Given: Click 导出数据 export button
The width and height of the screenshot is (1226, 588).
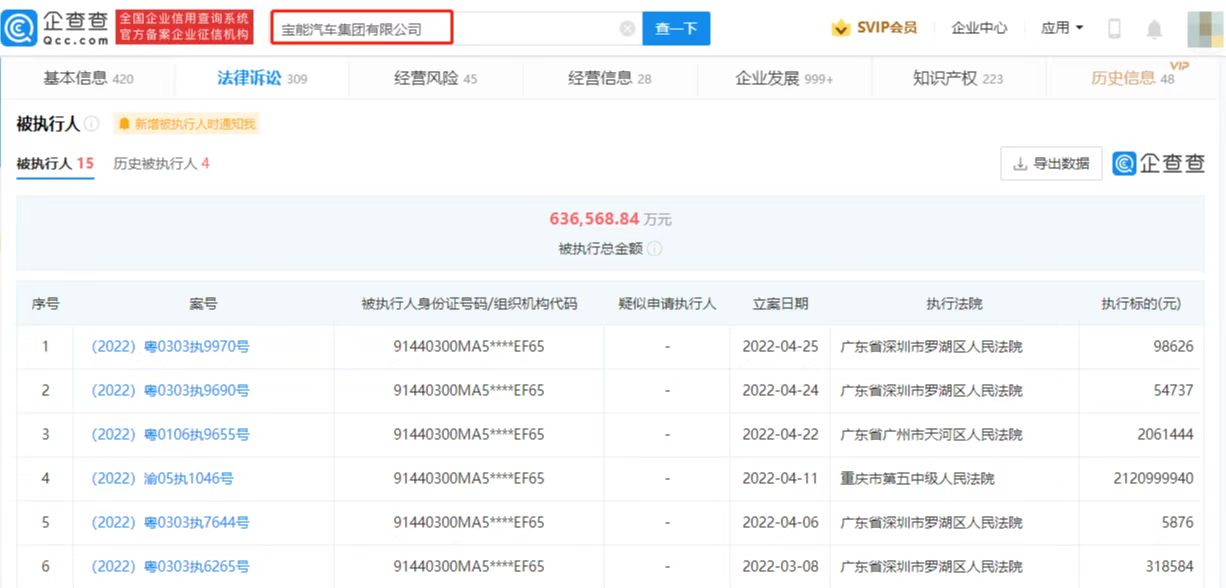Looking at the screenshot, I should pyautogui.click(x=1051, y=163).
